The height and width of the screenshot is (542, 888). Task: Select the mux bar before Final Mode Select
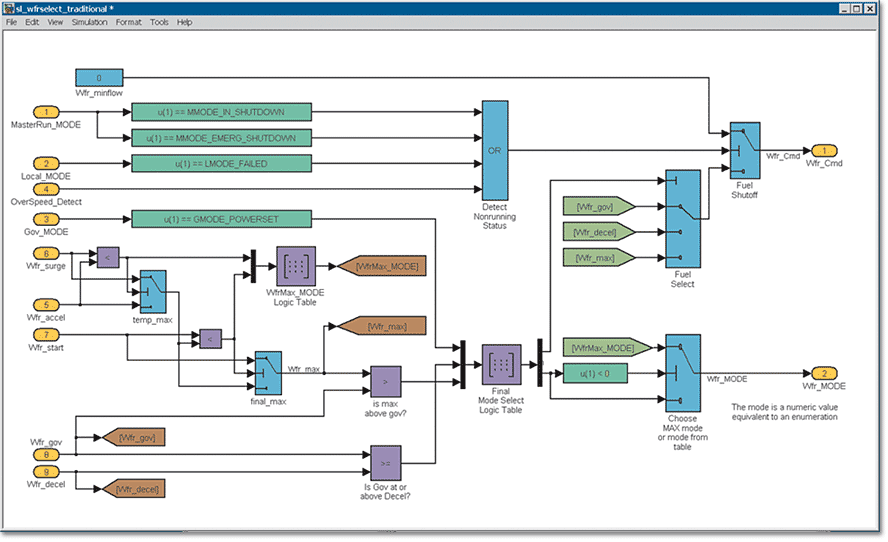point(463,364)
